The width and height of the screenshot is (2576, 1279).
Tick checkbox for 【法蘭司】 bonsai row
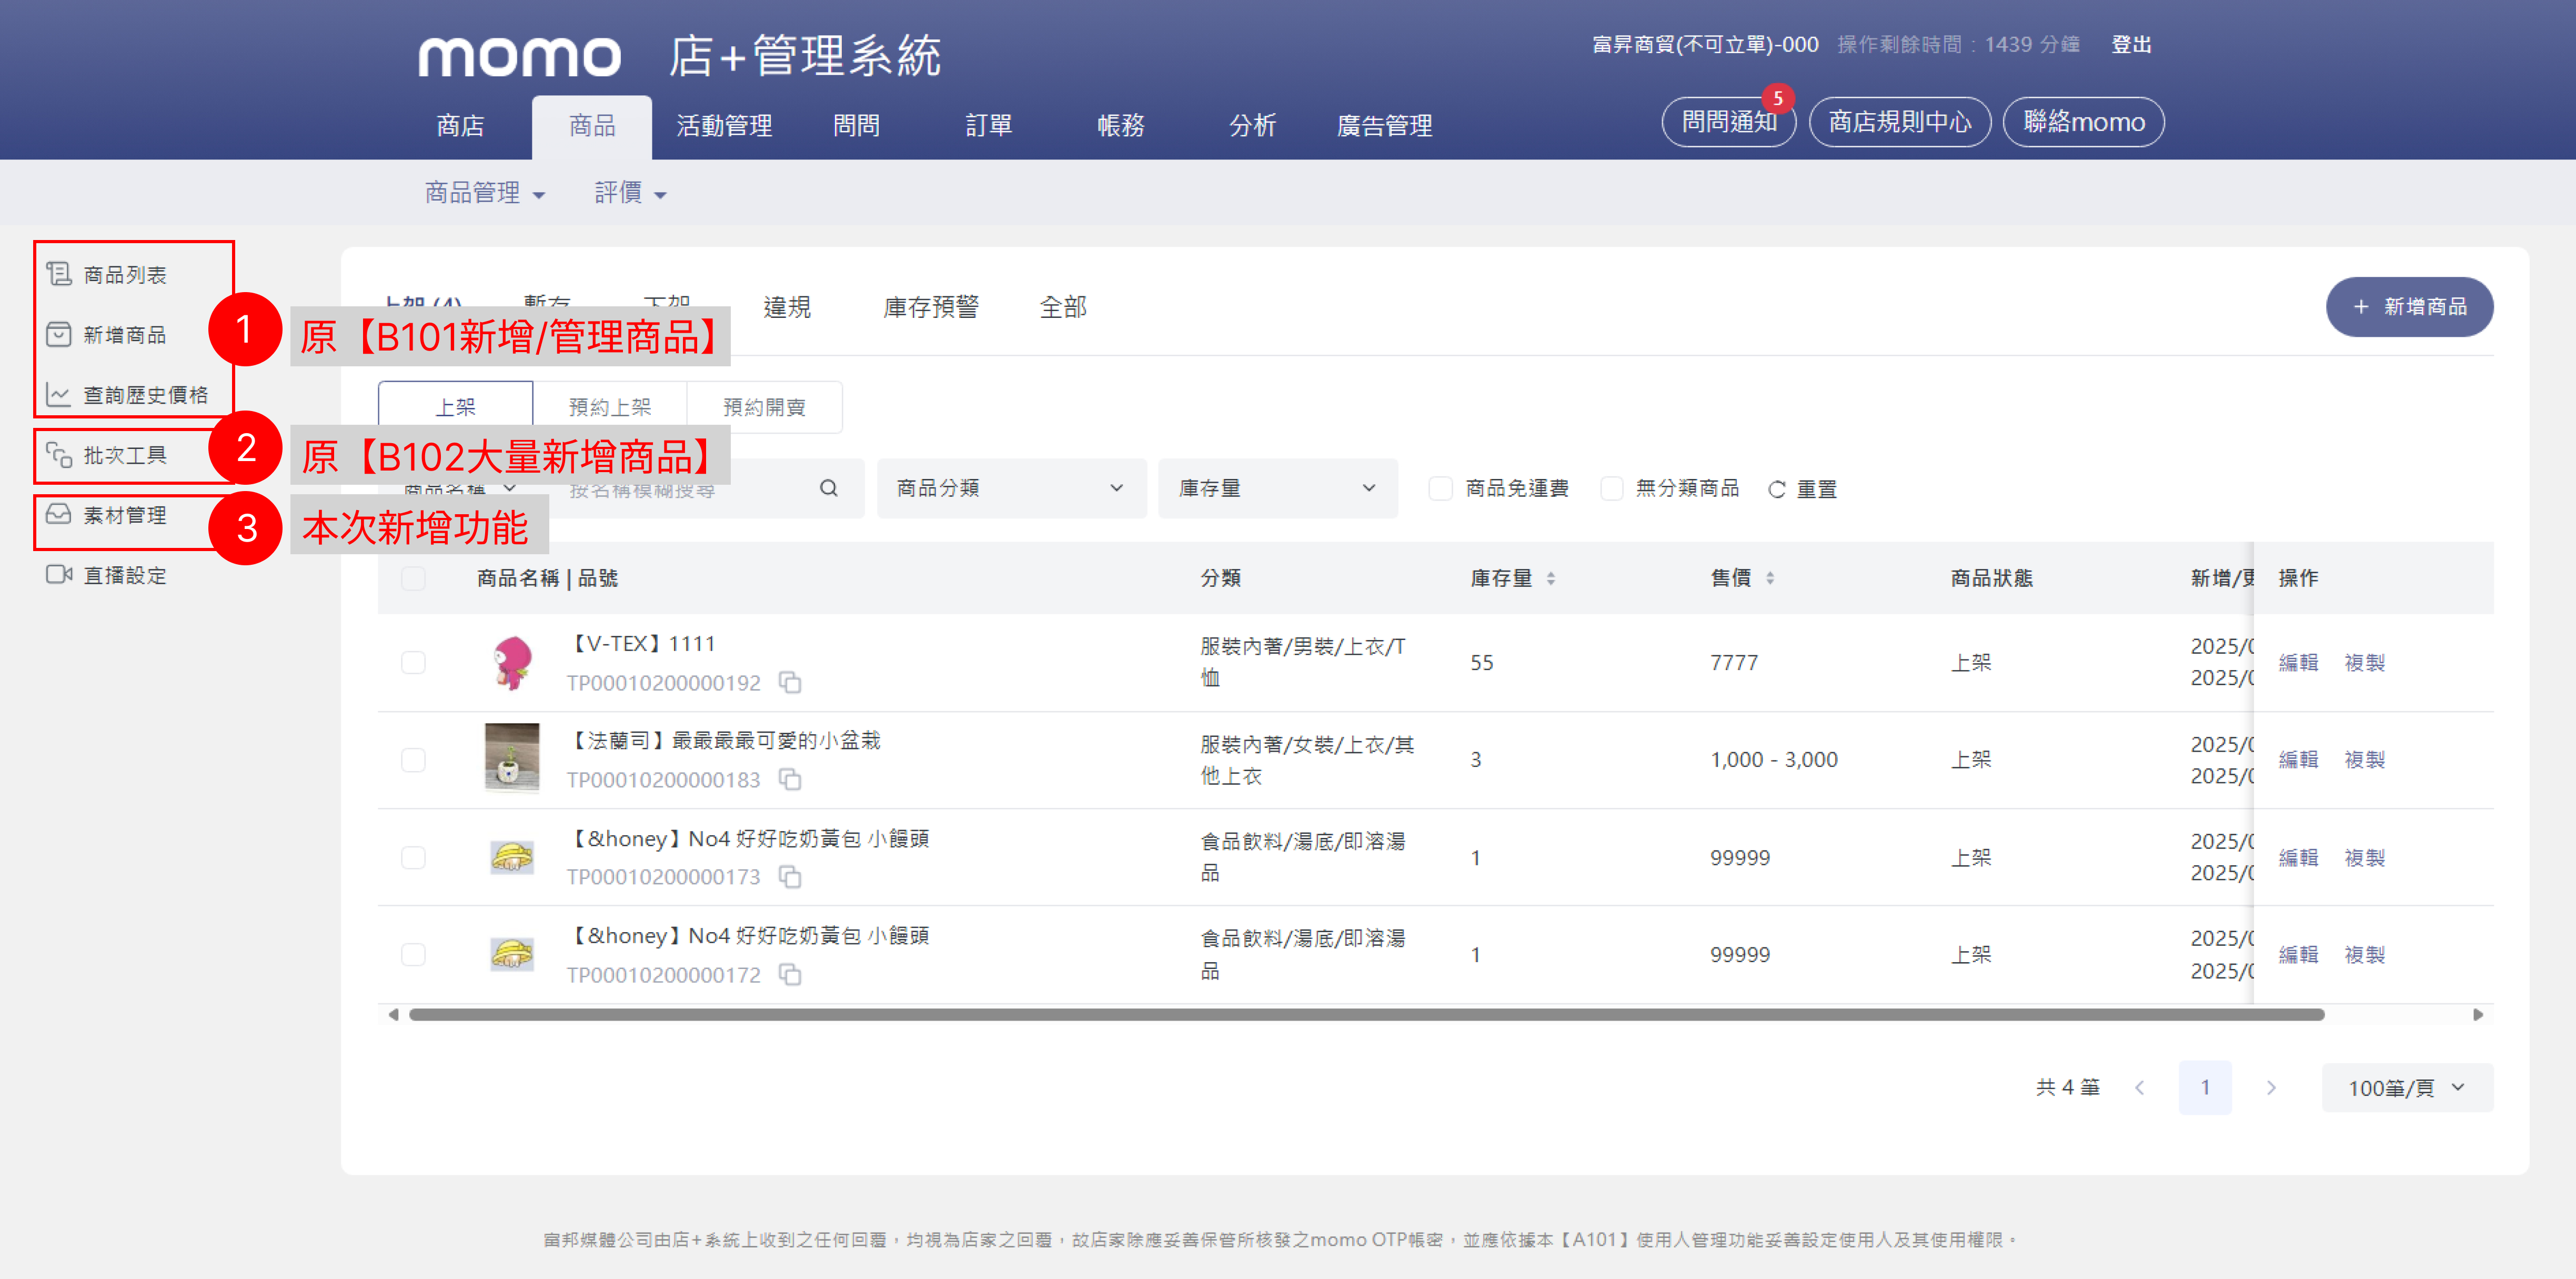[x=413, y=760]
